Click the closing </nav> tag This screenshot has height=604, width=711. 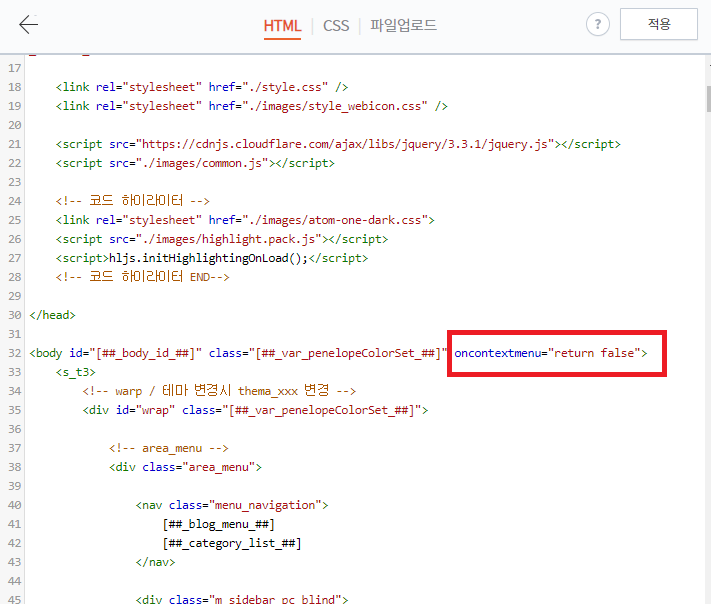(155, 562)
